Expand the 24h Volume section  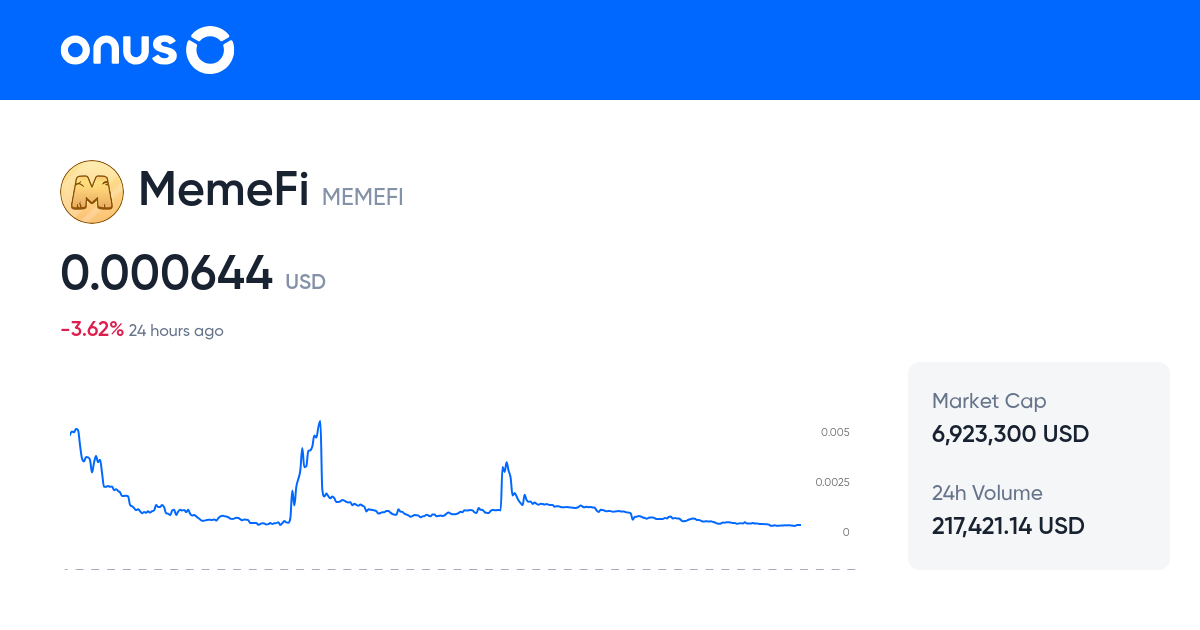click(x=987, y=493)
